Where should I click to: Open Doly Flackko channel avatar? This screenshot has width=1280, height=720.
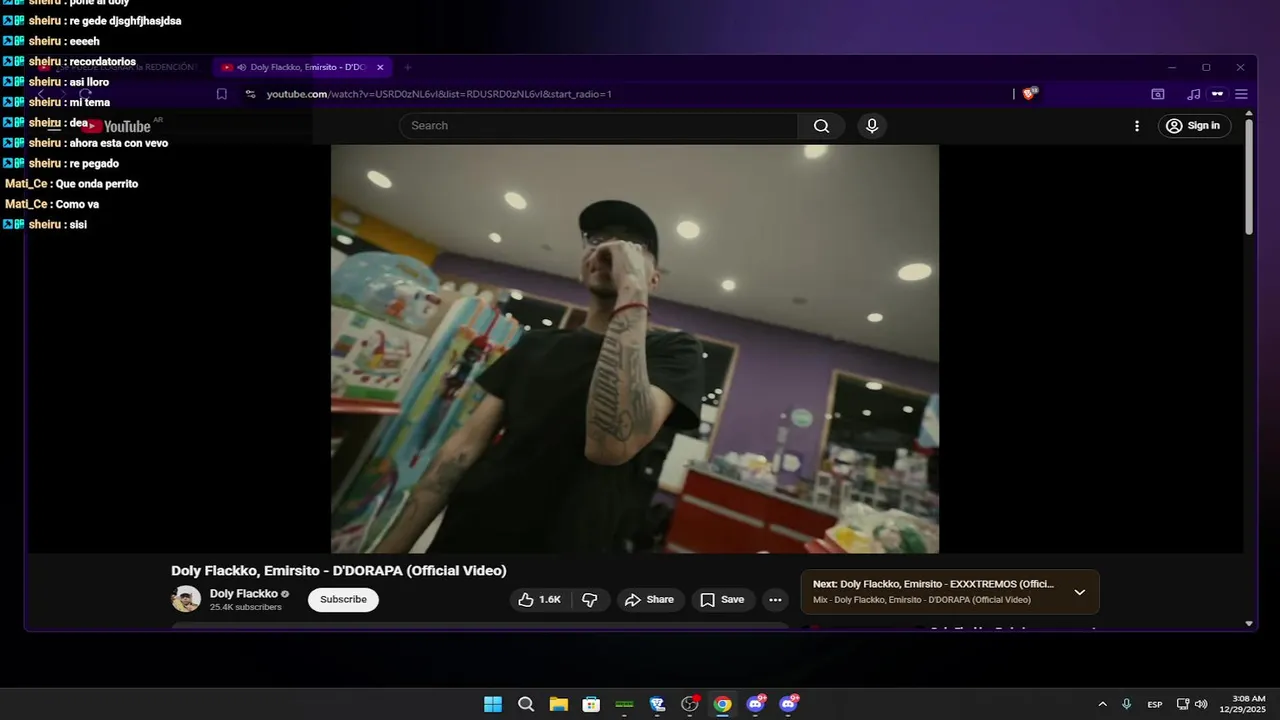click(x=186, y=599)
